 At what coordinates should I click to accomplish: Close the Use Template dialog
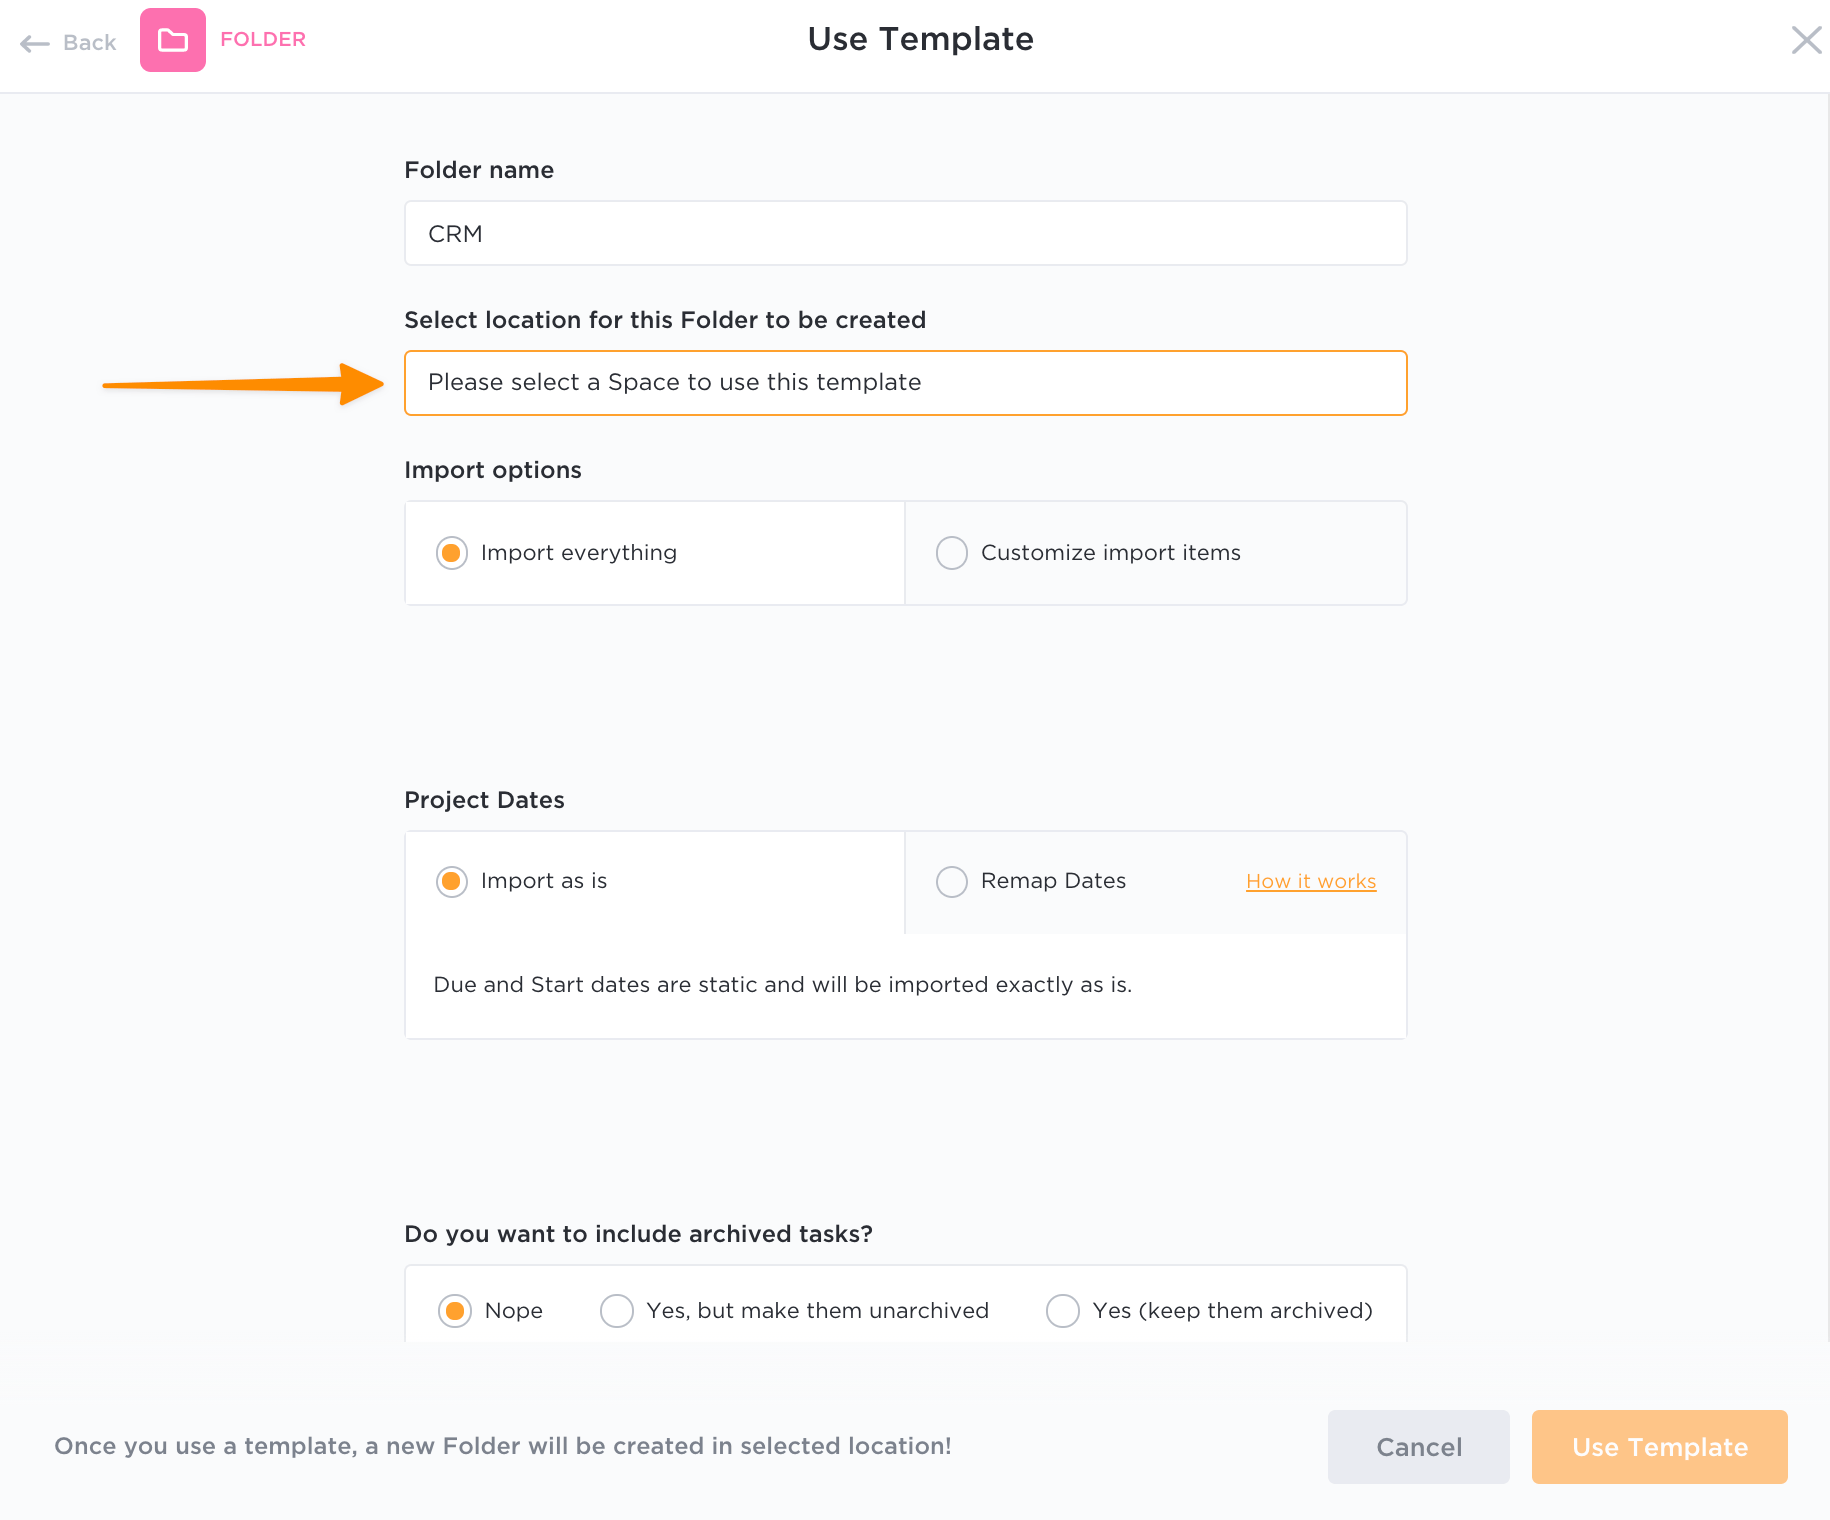[x=1806, y=40]
